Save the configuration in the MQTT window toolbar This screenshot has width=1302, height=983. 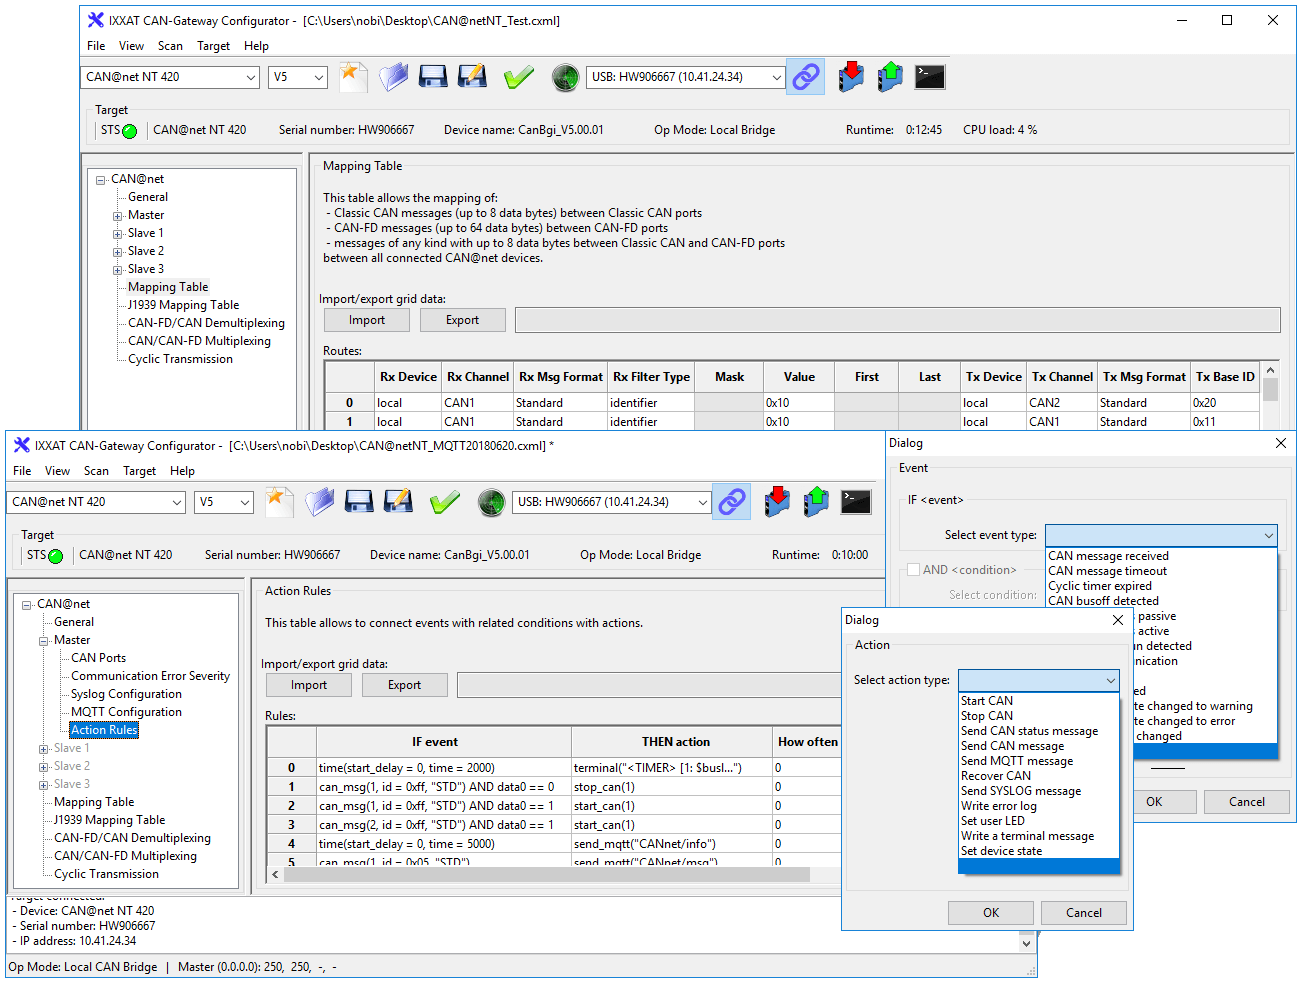358,501
